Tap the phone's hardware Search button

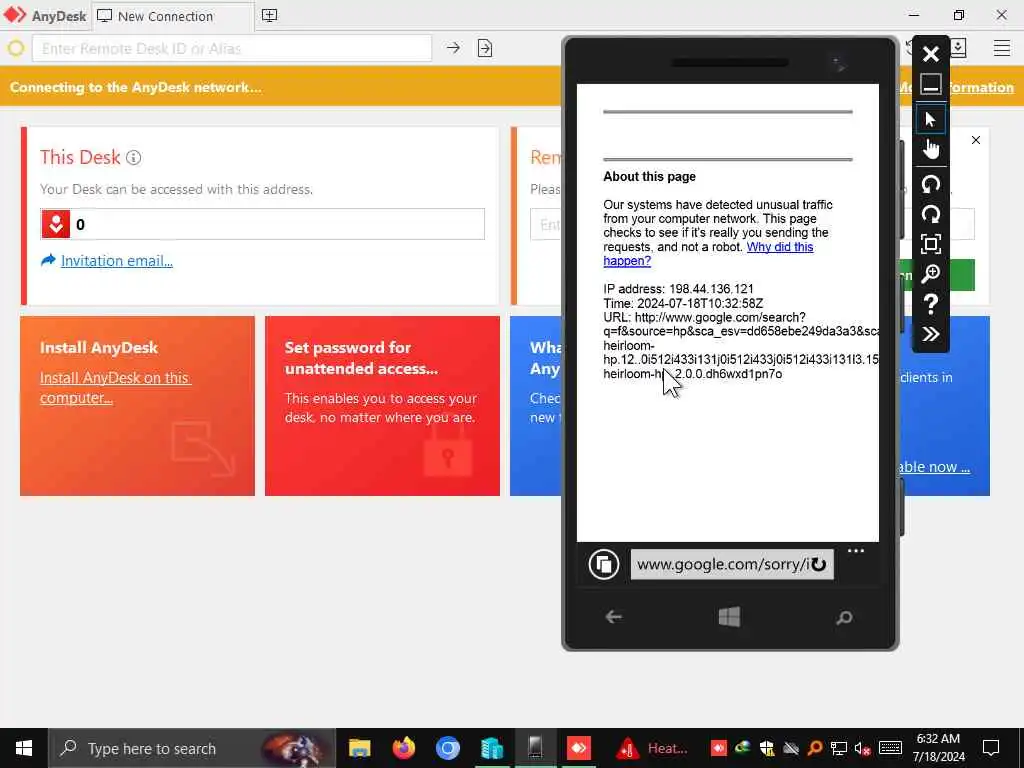(x=844, y=617)
